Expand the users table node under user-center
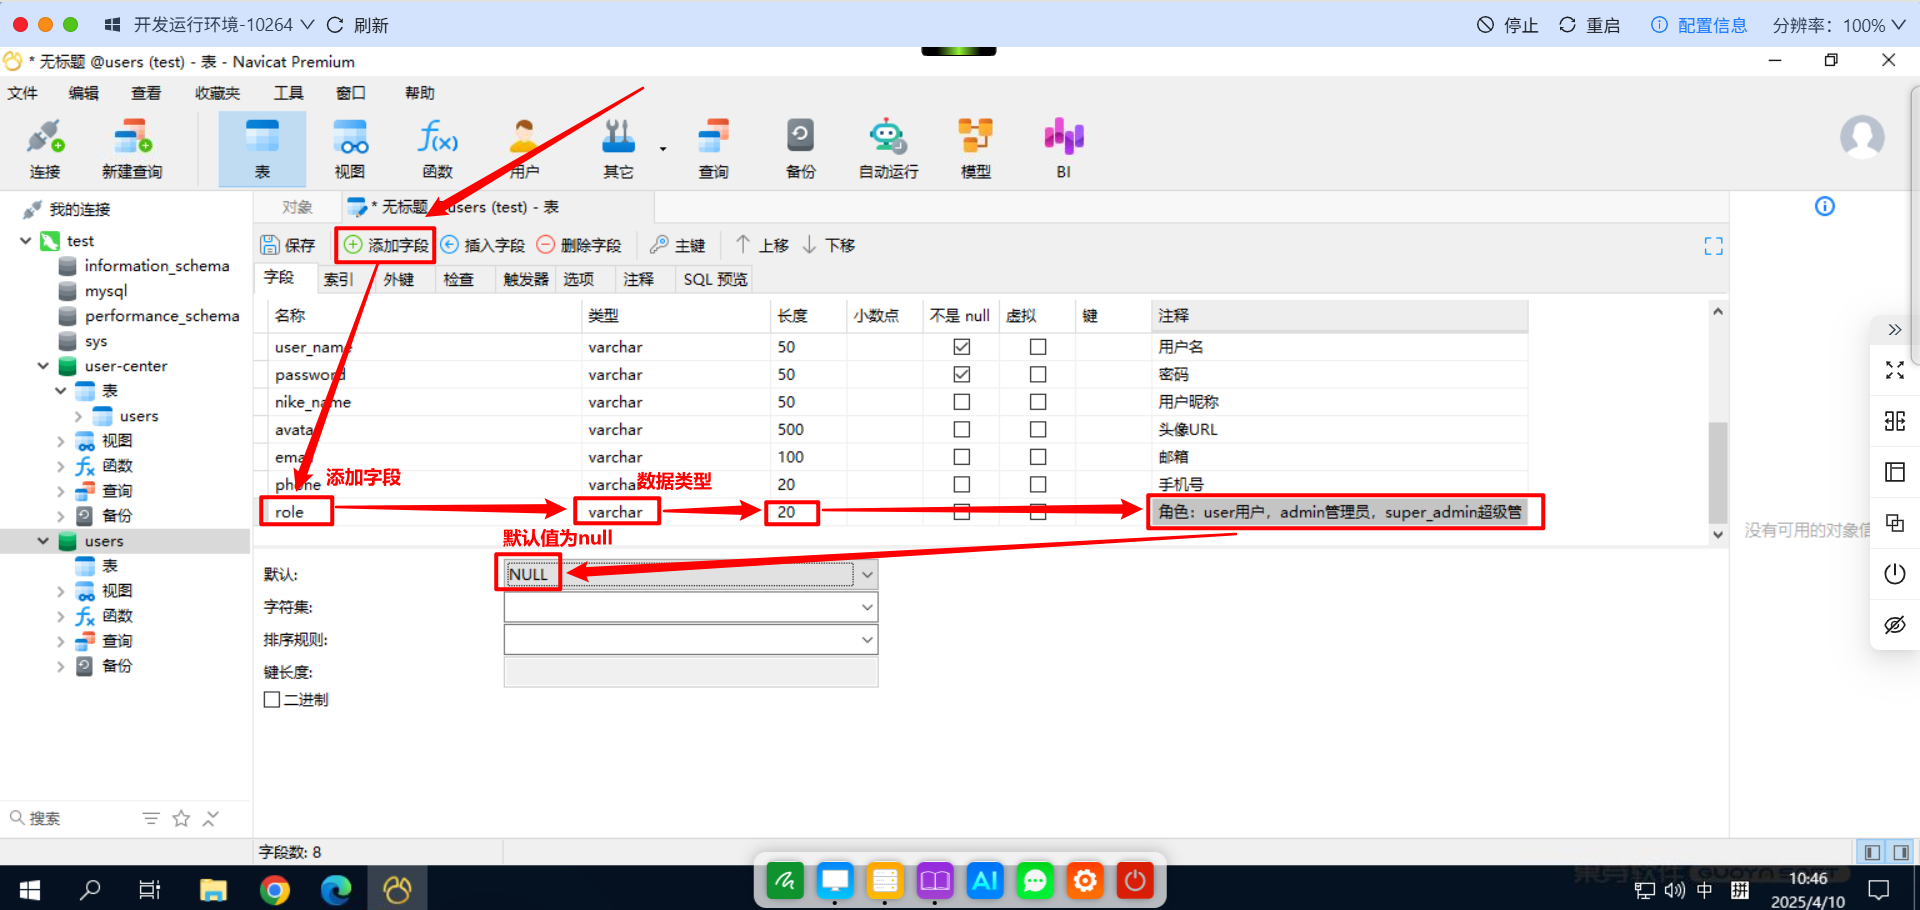This screenshot has width=1920, height=910. pyautogui.click(x=78, y=416)
